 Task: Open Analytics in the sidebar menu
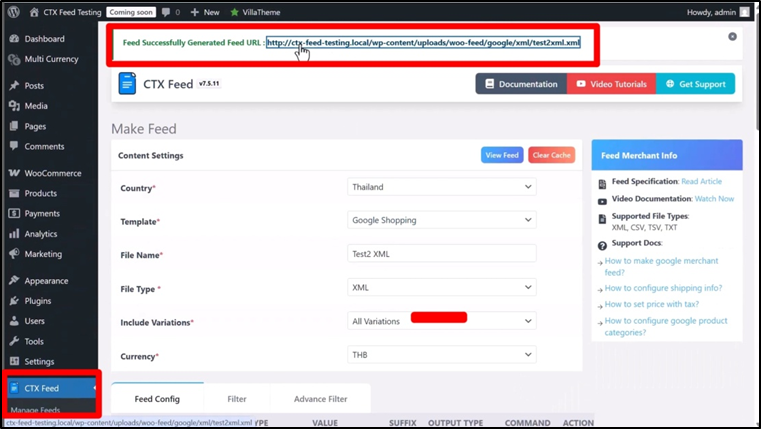41,234
